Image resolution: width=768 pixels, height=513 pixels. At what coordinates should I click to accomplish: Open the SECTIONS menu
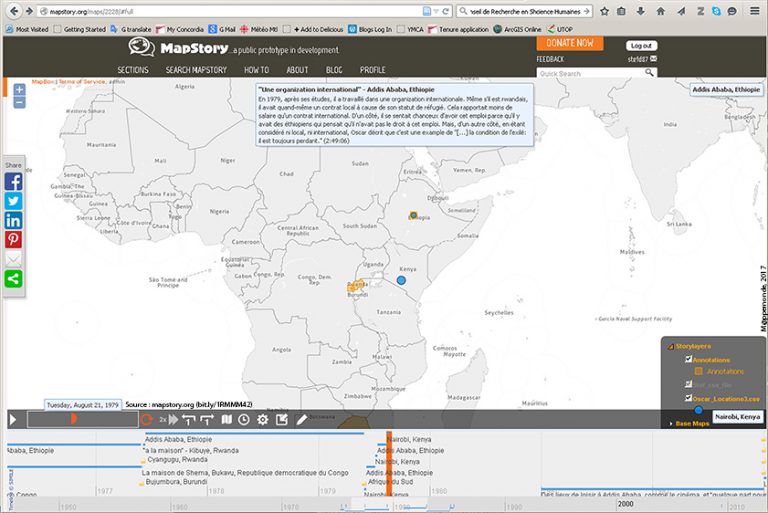tap(132, 70)
